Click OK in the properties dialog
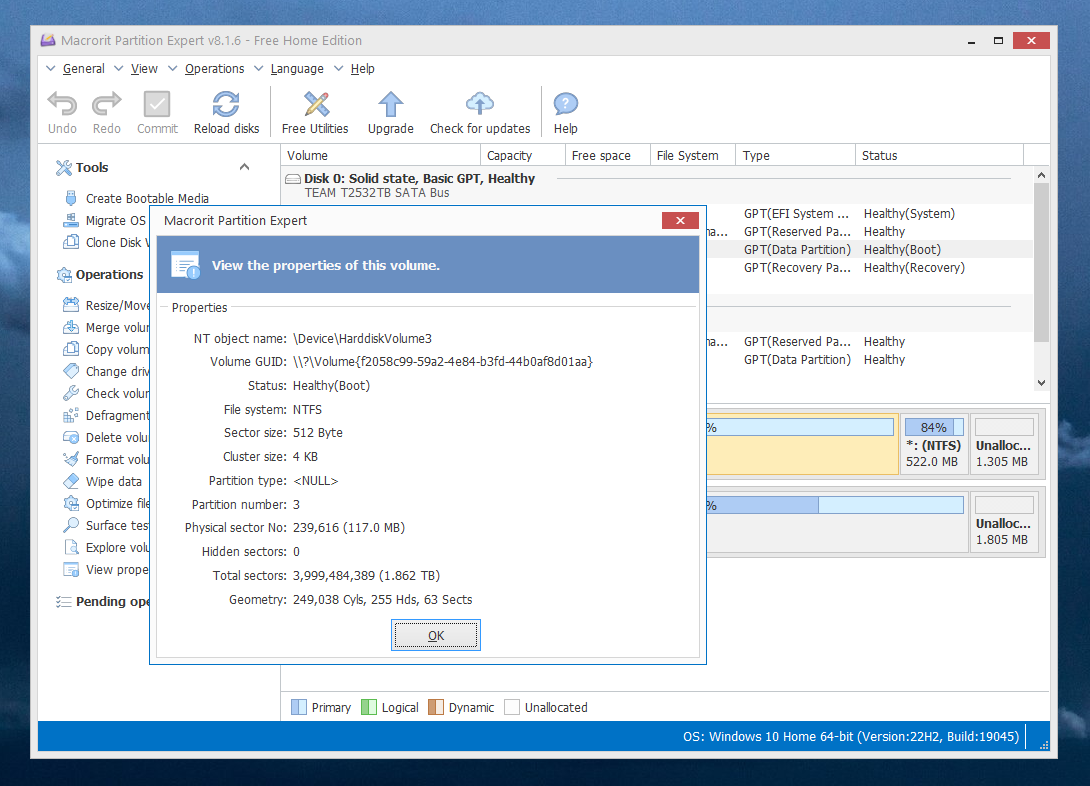The image size is (1090, 786). pos(436,635)
